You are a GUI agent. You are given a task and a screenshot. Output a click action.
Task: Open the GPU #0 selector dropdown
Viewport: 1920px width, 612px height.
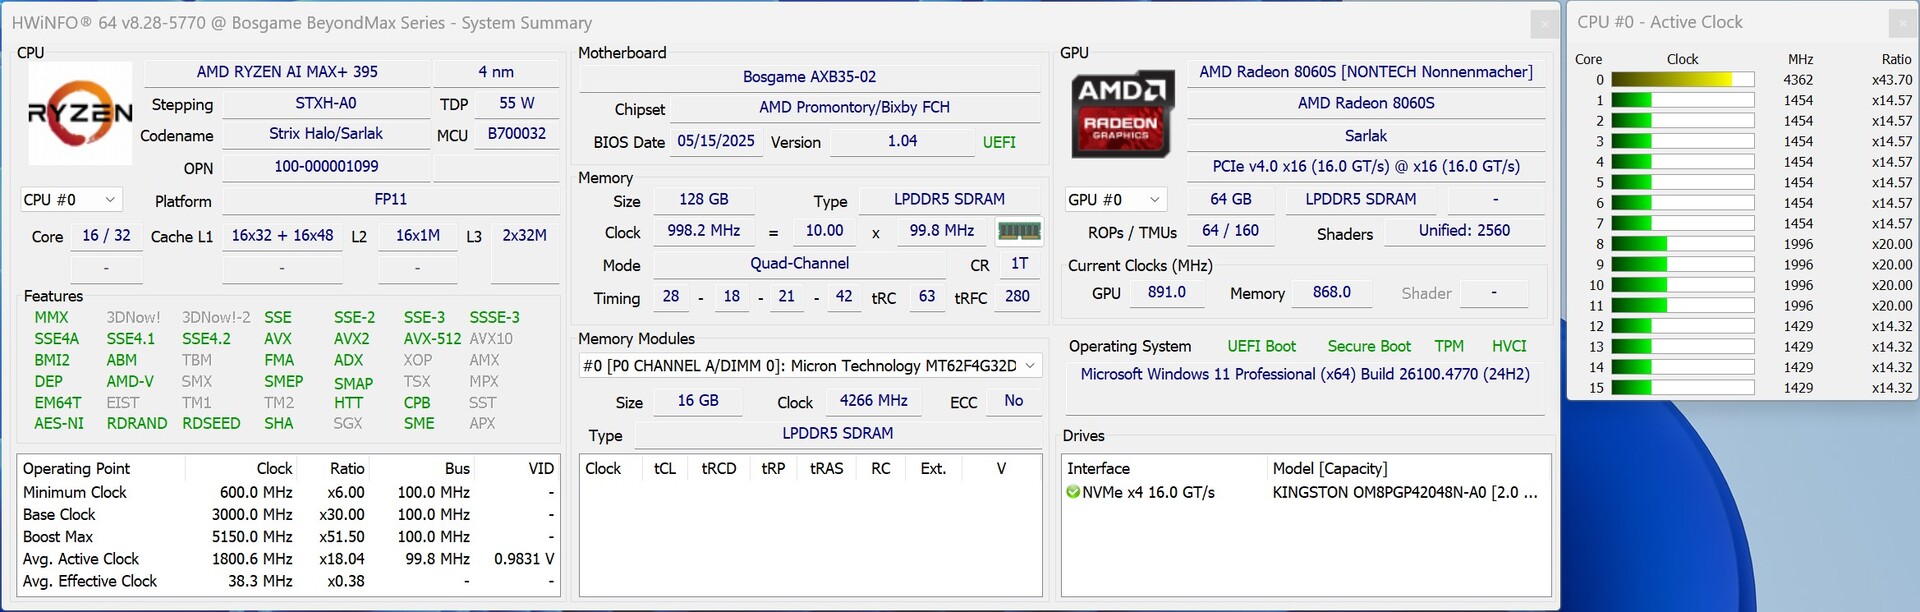[x=1116, y=200]
